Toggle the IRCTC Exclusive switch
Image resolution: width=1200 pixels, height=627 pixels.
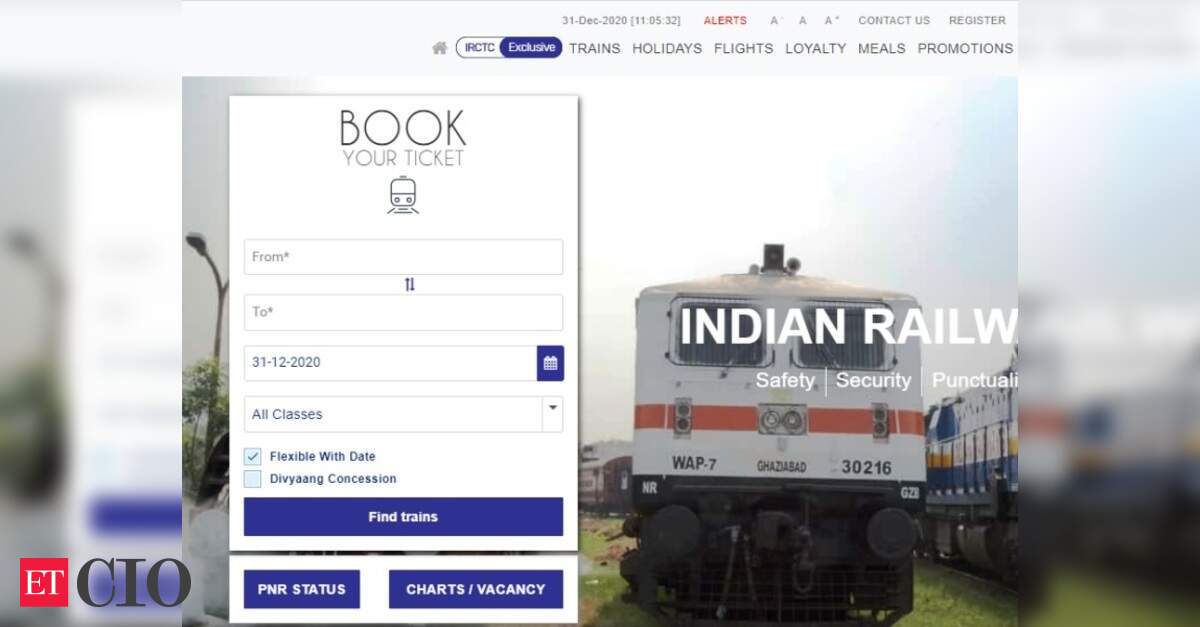(509, 48)
